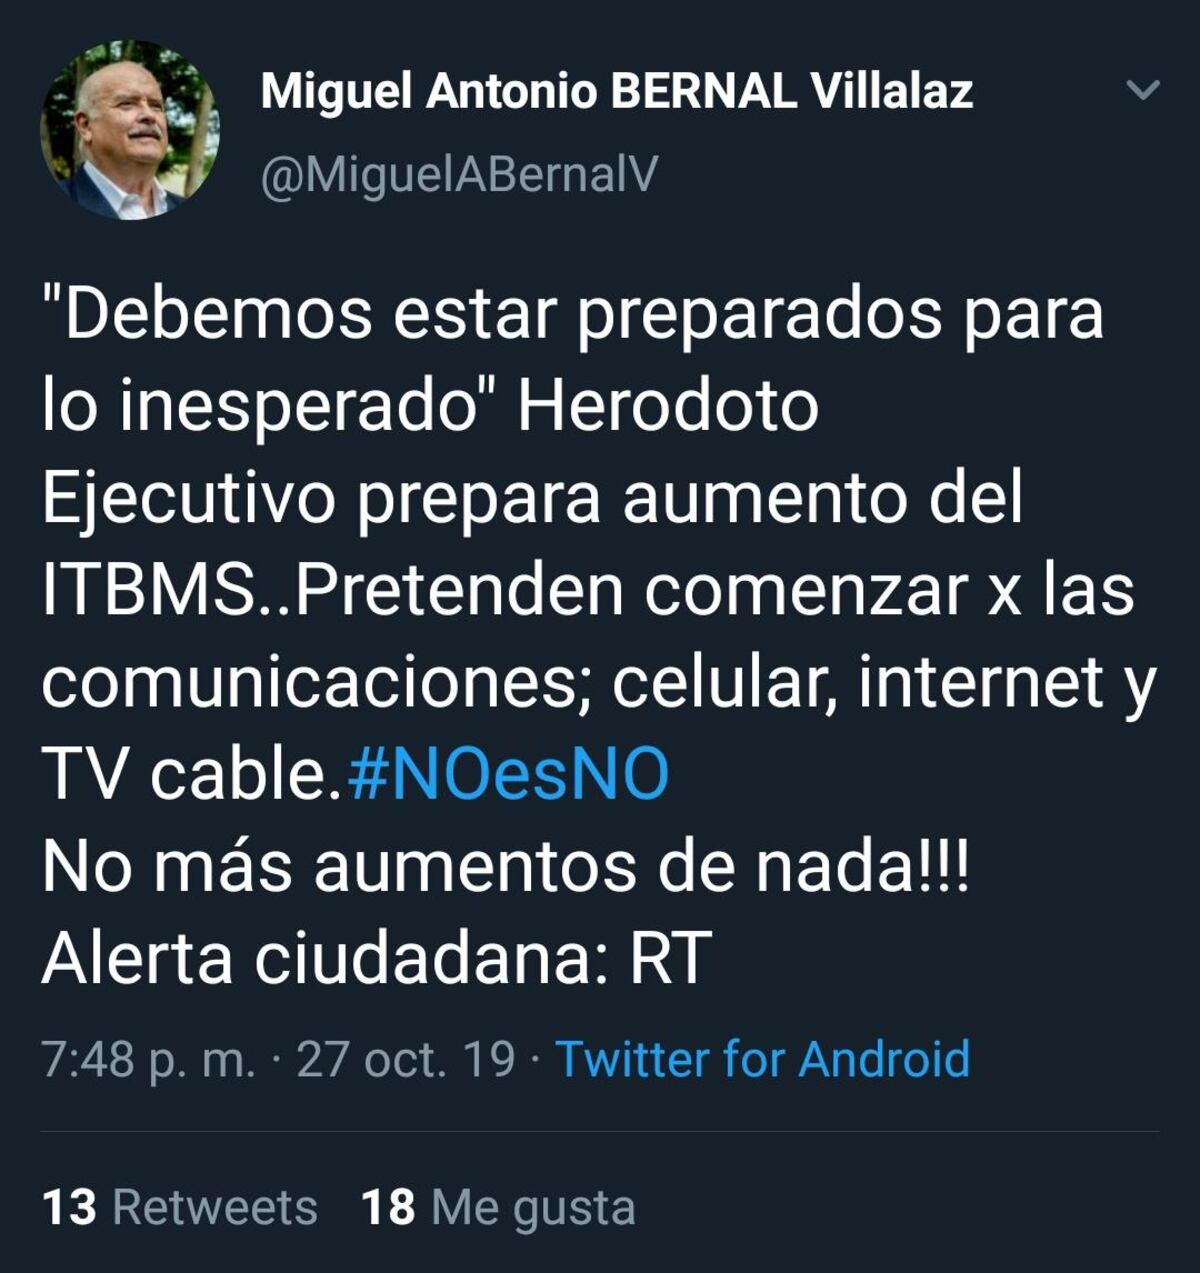Click the word Herodoto in the tweet

pos(668,406)
